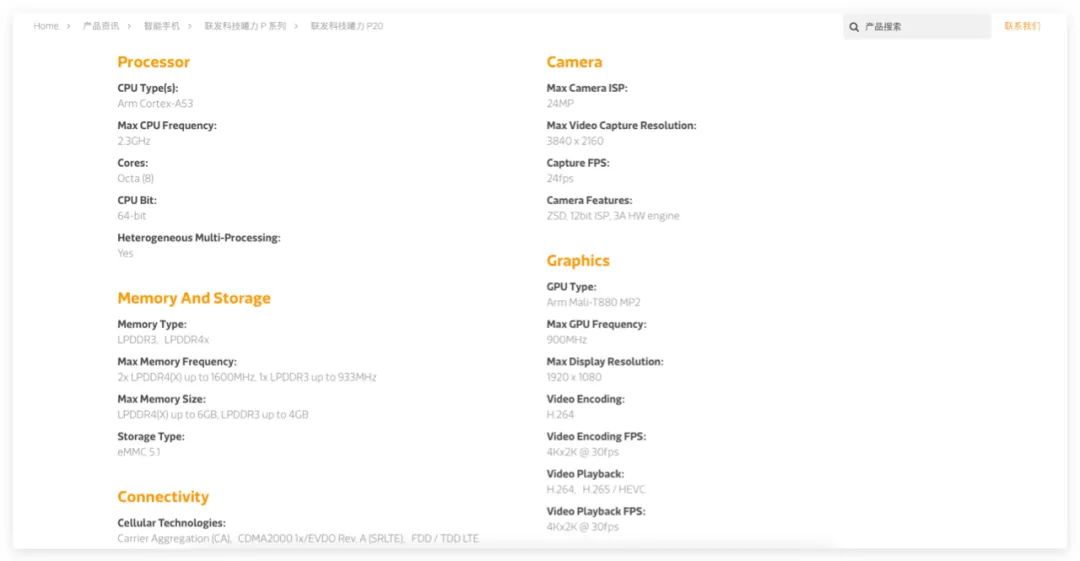Select the 联发科技曦力 P20 breadcrumb item
Viewport: 1080px width, 561px height.
pyautogui.click(x=347, y=26)
